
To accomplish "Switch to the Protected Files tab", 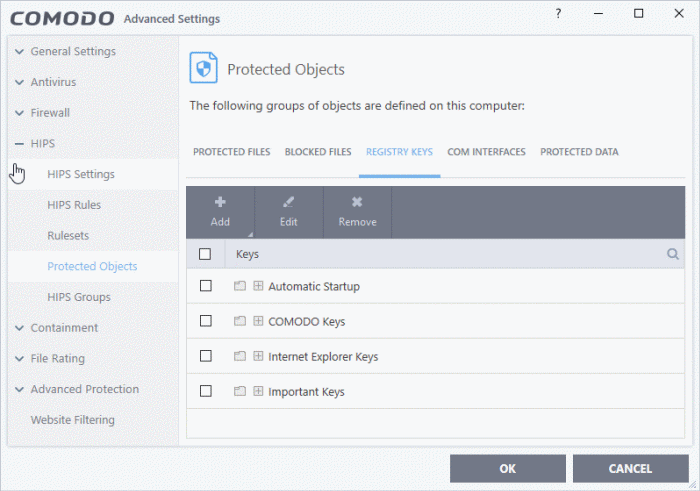I will pyautogui.click(x=231, y=152).
